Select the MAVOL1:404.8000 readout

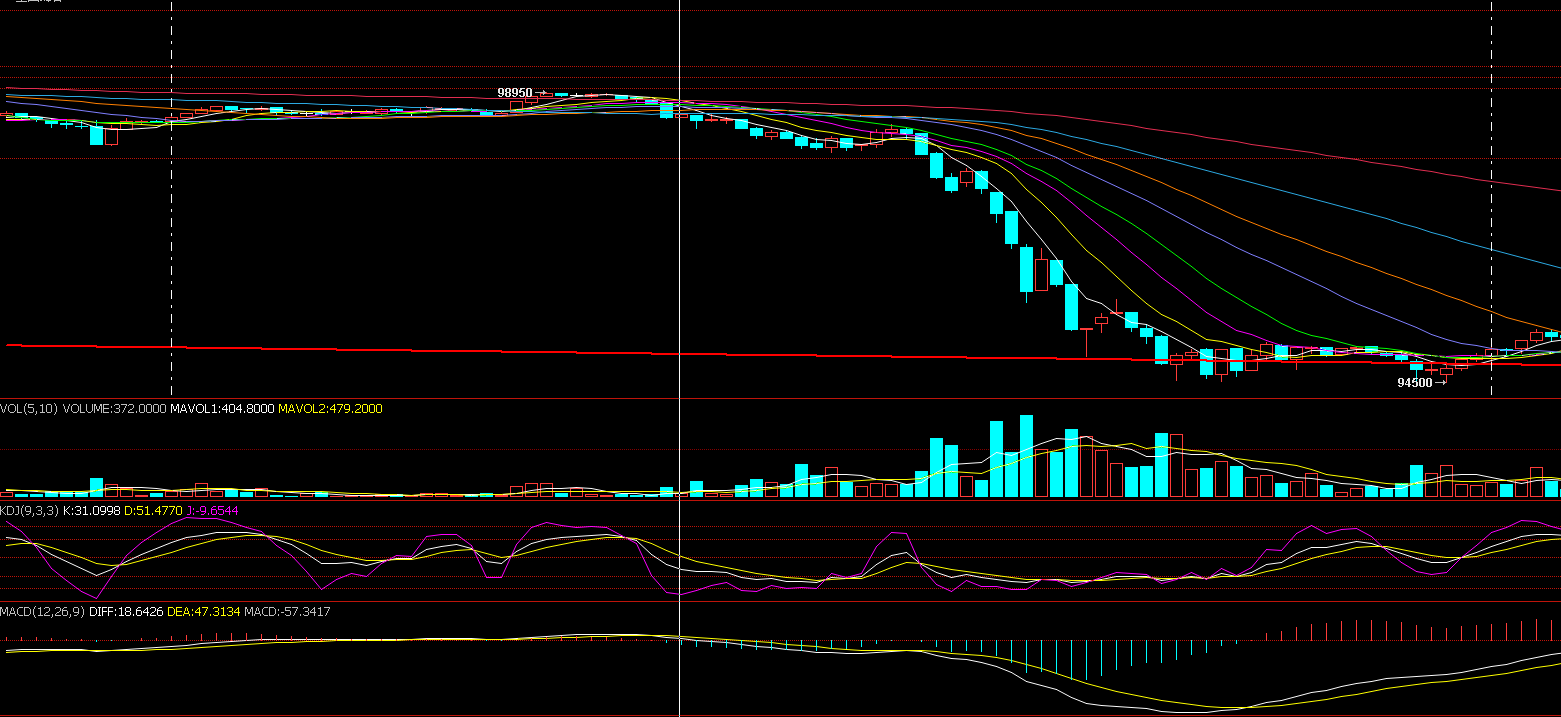[222, 408]
